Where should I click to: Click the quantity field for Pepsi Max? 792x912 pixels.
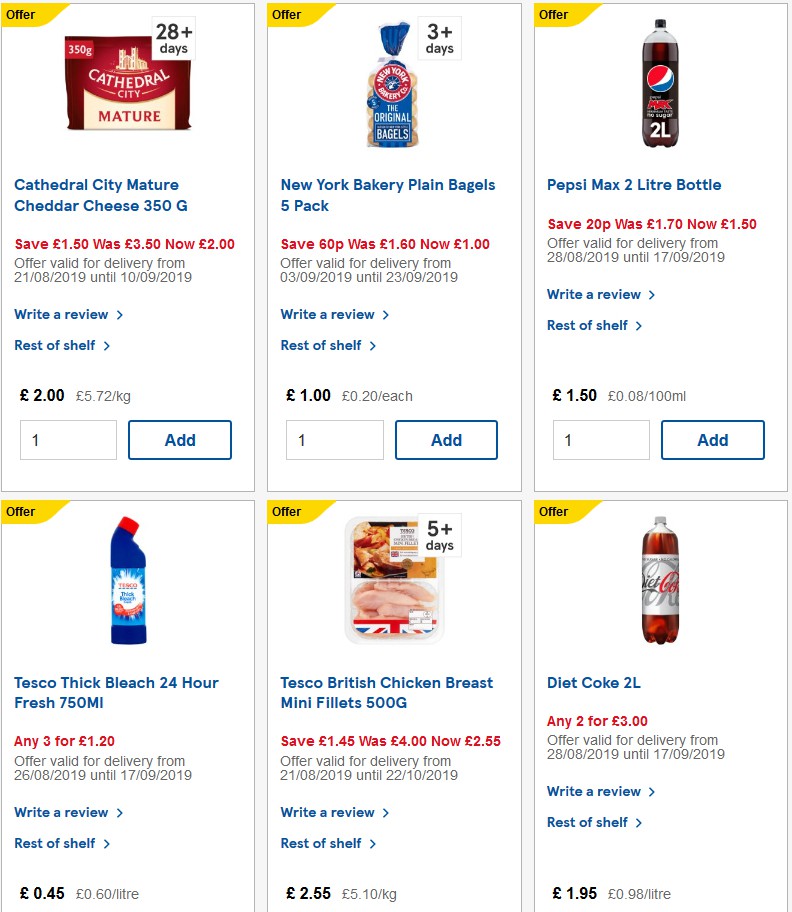click(x=600, y=439)
